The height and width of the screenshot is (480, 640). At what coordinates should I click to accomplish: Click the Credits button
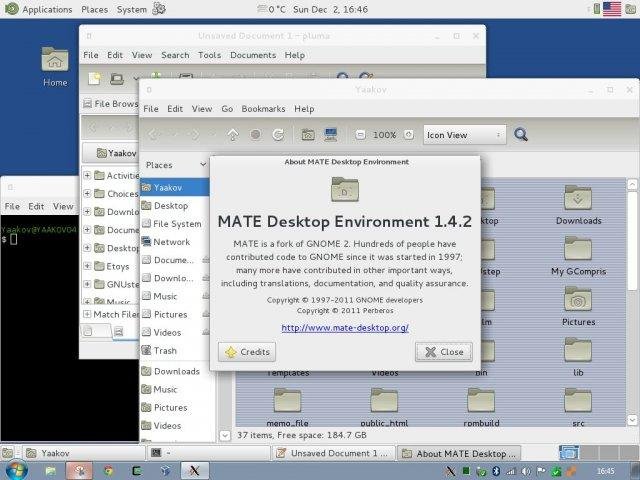(x=247, y=352)
